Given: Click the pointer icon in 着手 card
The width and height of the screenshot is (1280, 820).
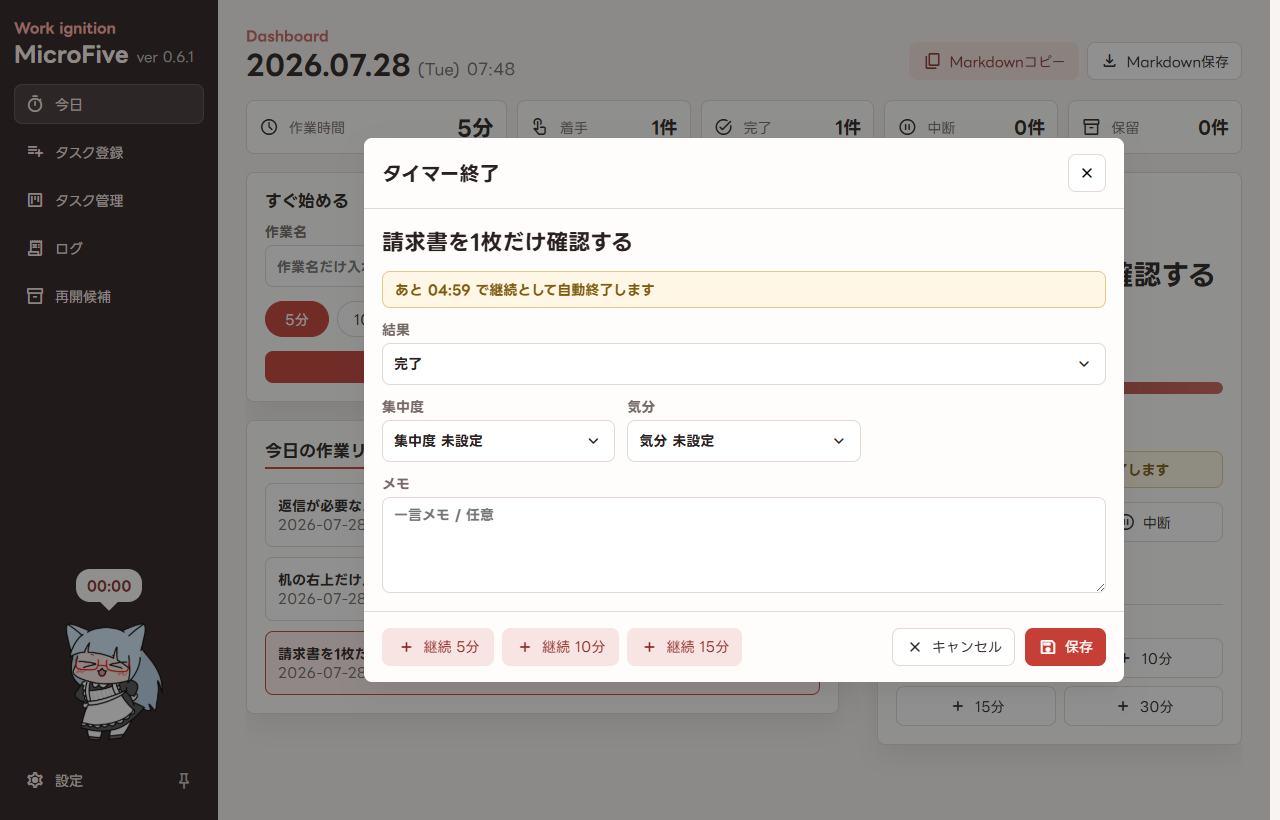Looking at the screenshot, I should 540,127.
